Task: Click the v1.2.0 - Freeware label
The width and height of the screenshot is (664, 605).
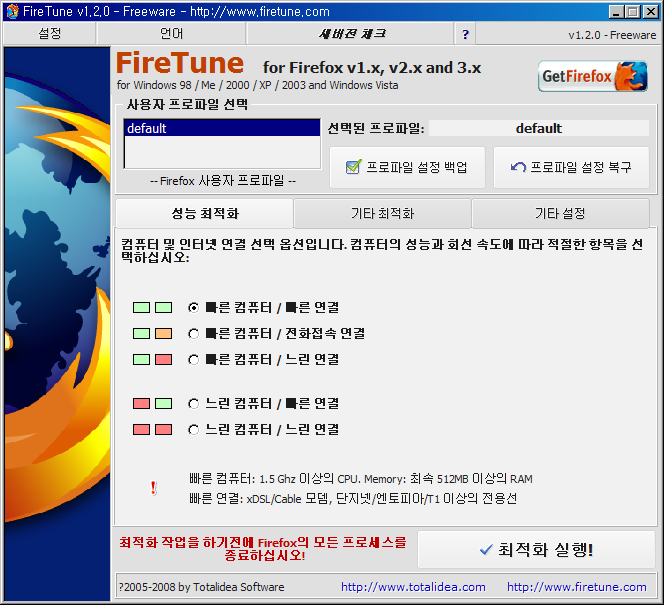Action: coord(612,35)
